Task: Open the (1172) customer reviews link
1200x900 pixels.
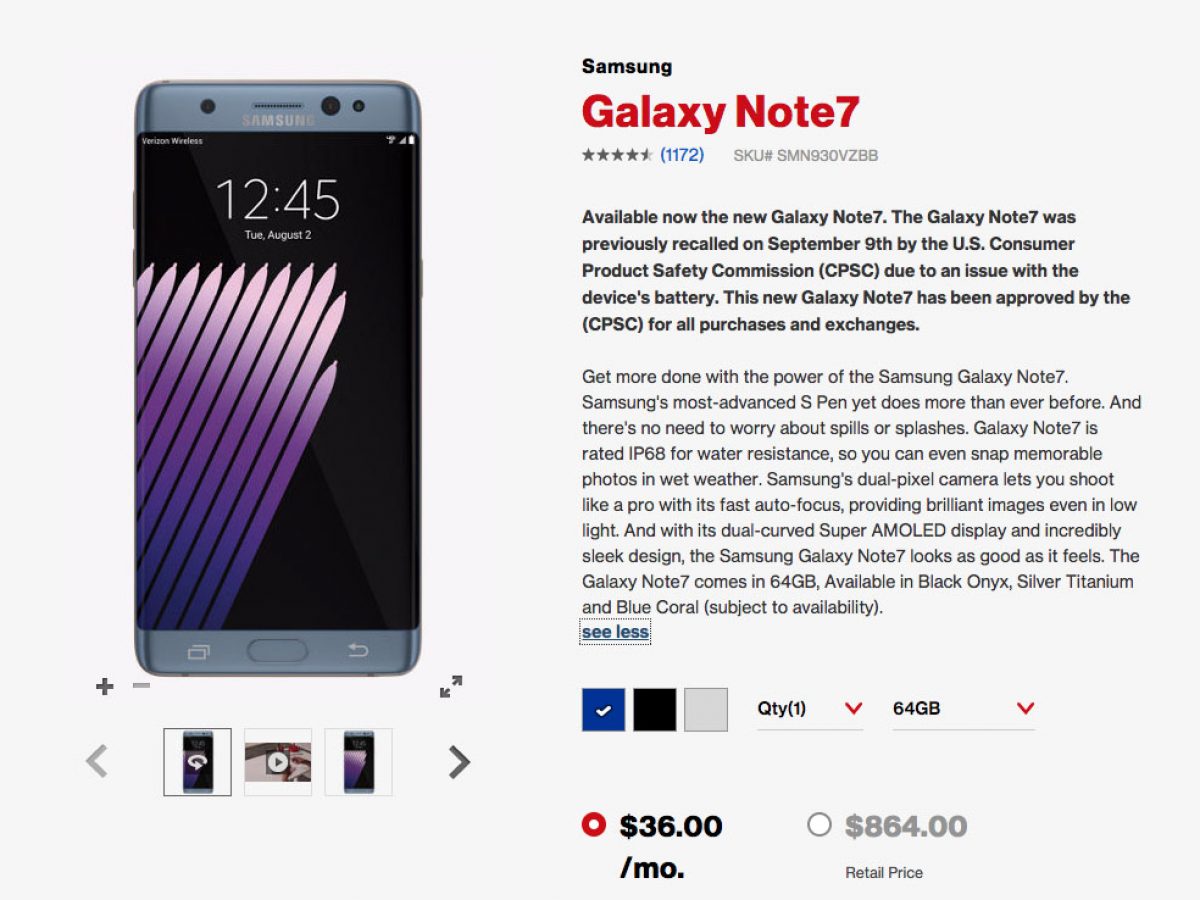Action: coord(682,155)
